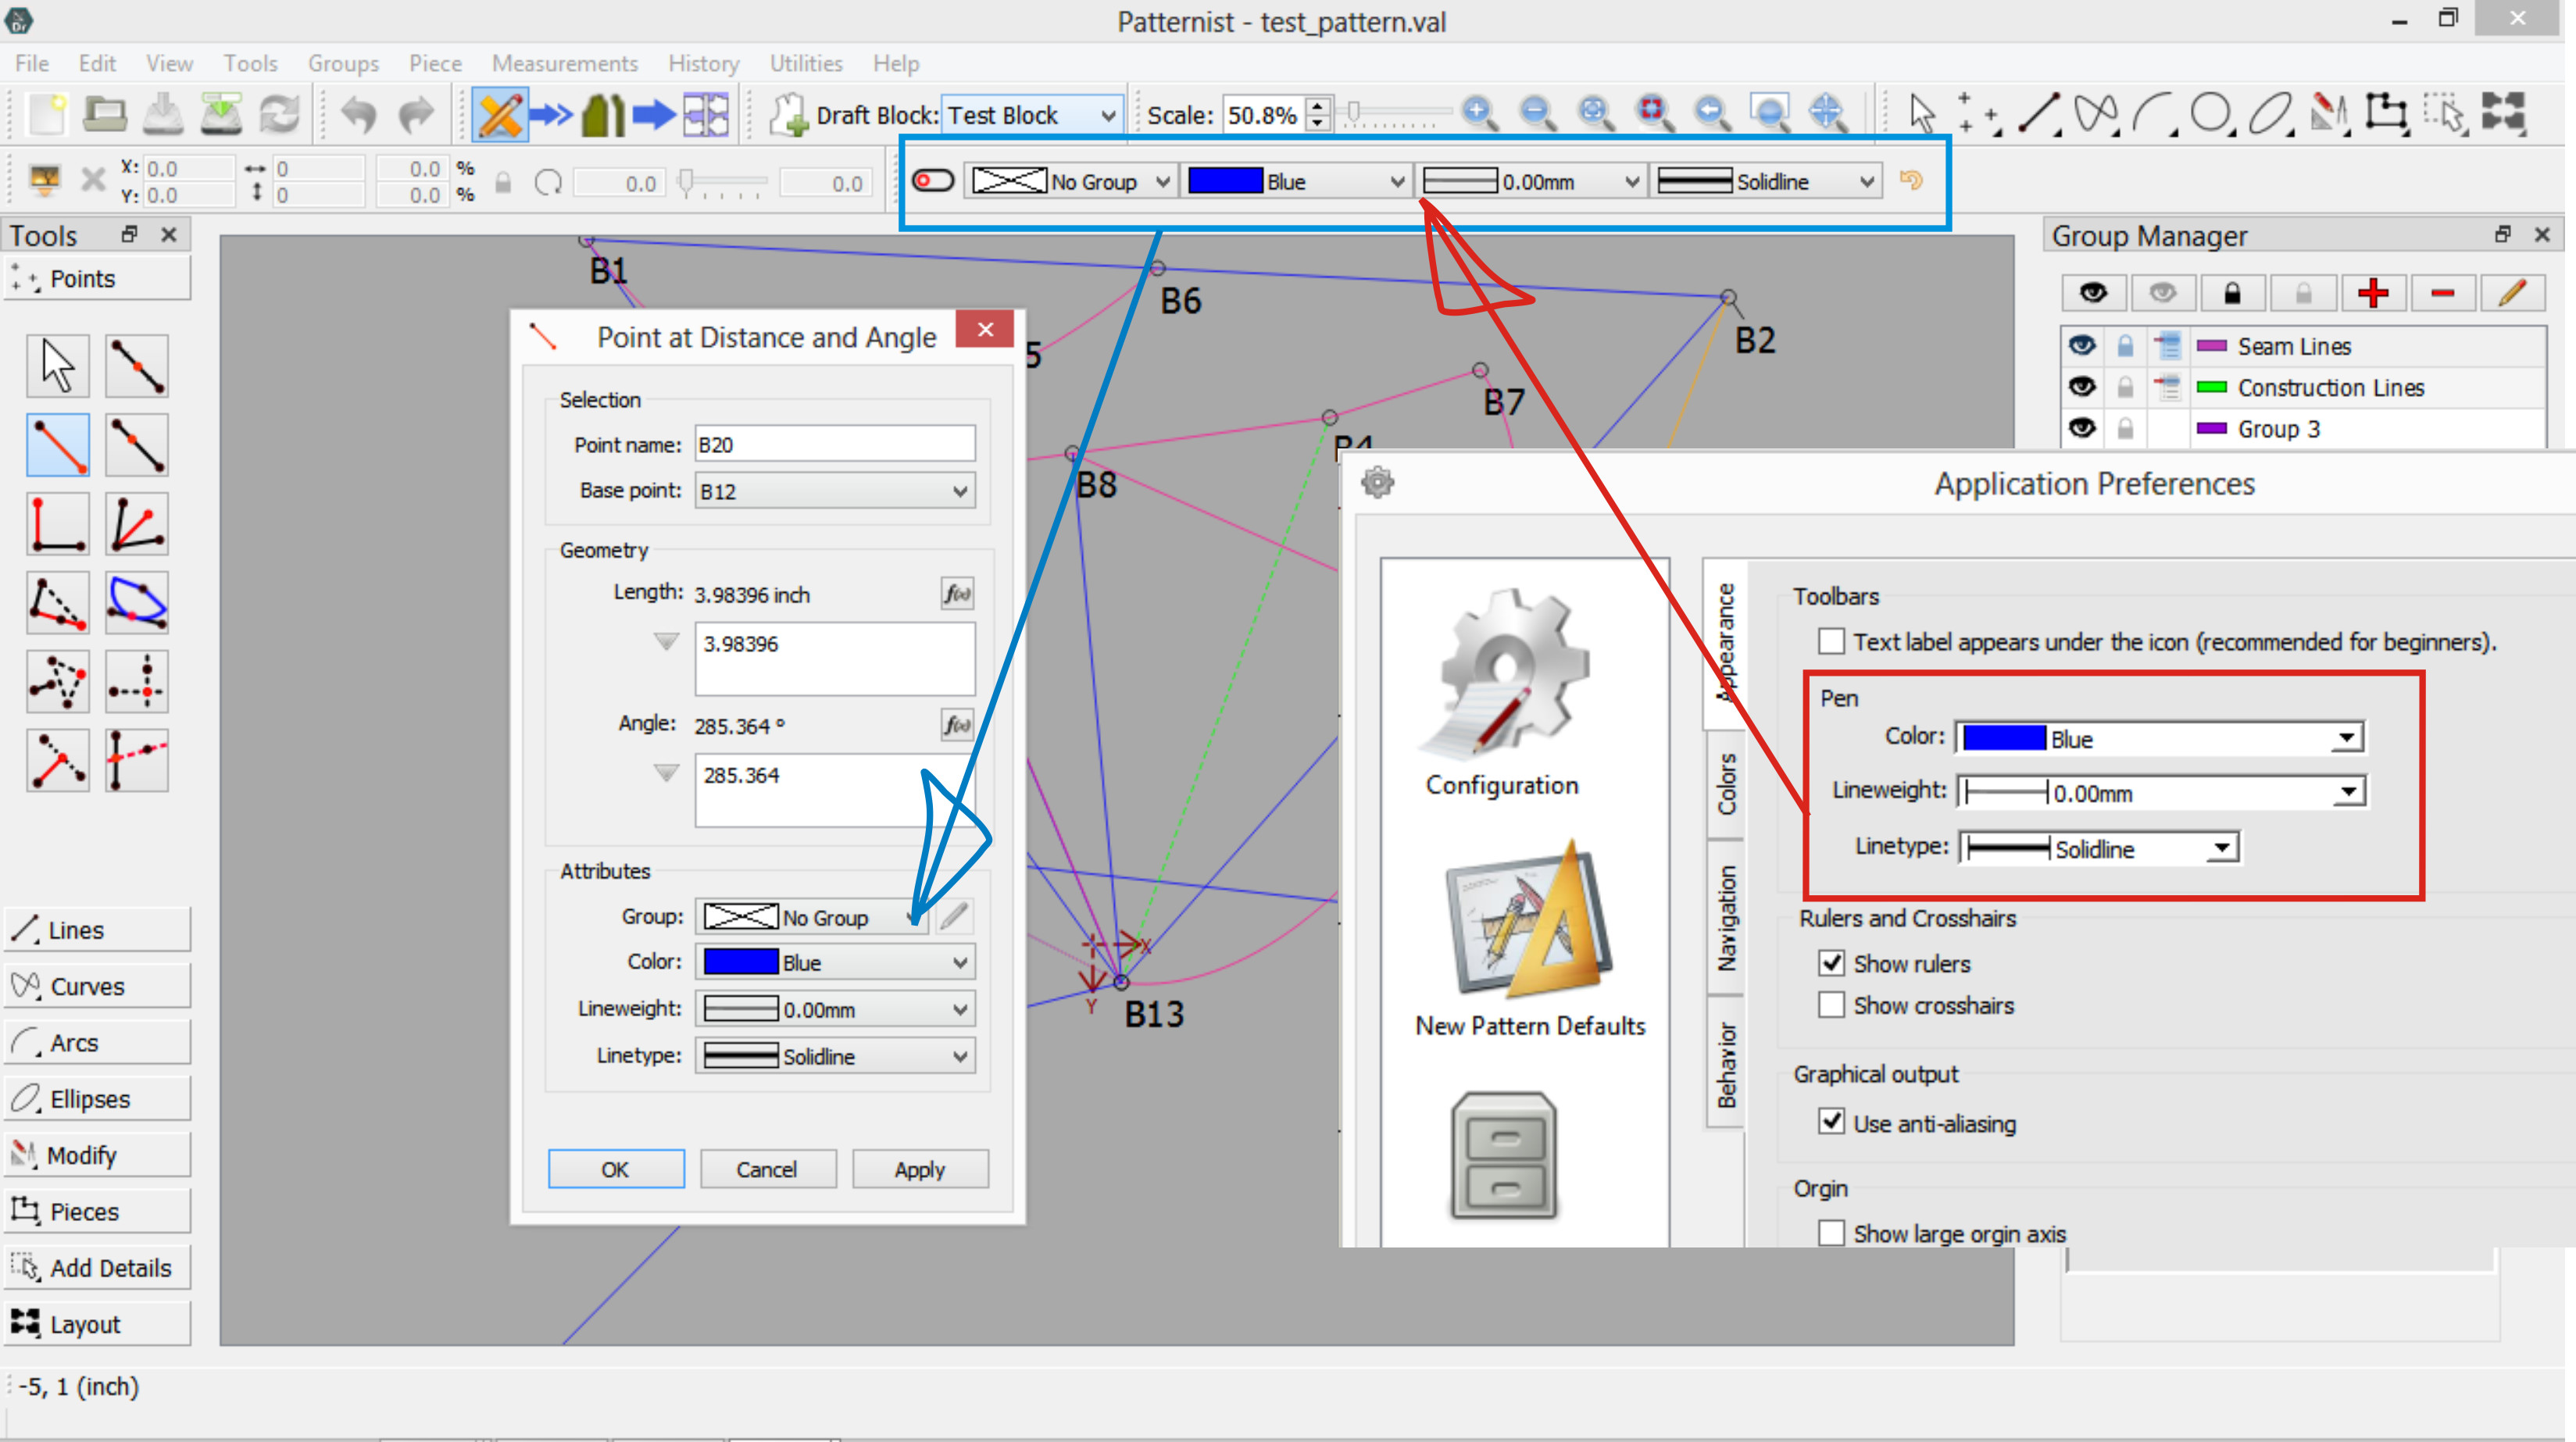Uncheck Use anti-aliasing checkbox

point(1831,1122)
